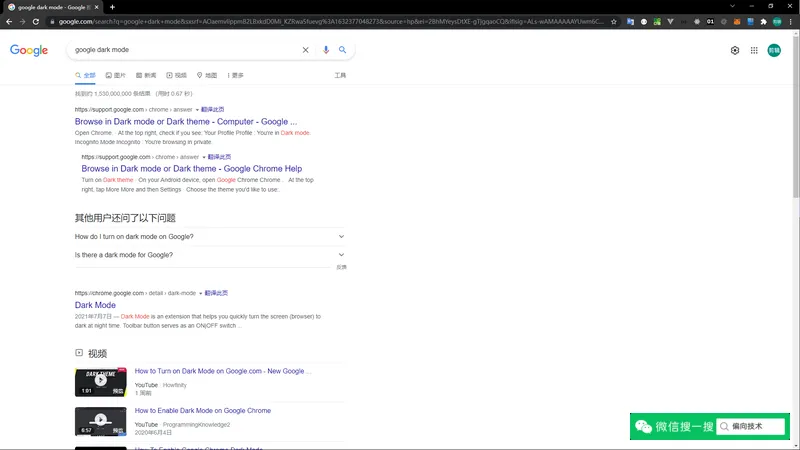Click 翻译此页 for the Dark Mode extension result
The image size is (800, 450).
click(216, 293)
